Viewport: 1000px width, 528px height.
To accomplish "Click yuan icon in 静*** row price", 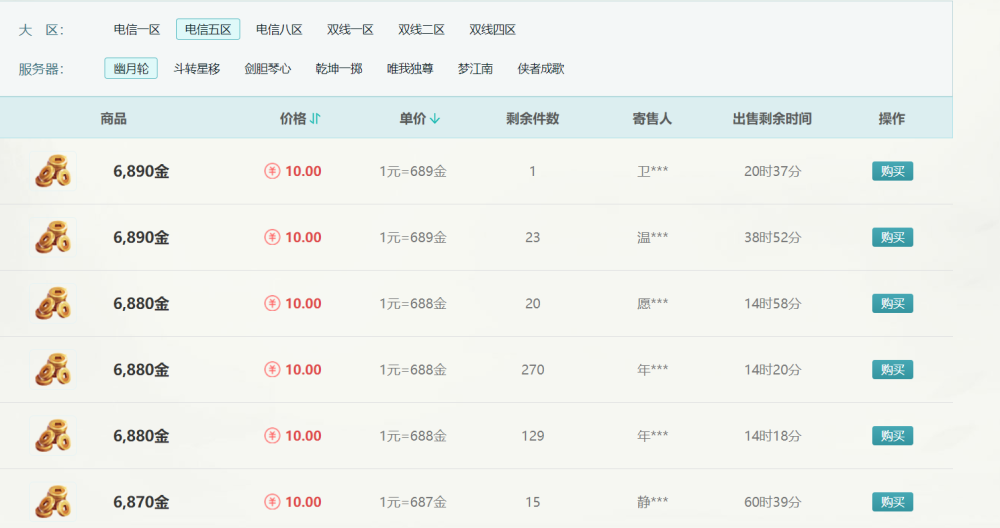I will coord(272,502).
